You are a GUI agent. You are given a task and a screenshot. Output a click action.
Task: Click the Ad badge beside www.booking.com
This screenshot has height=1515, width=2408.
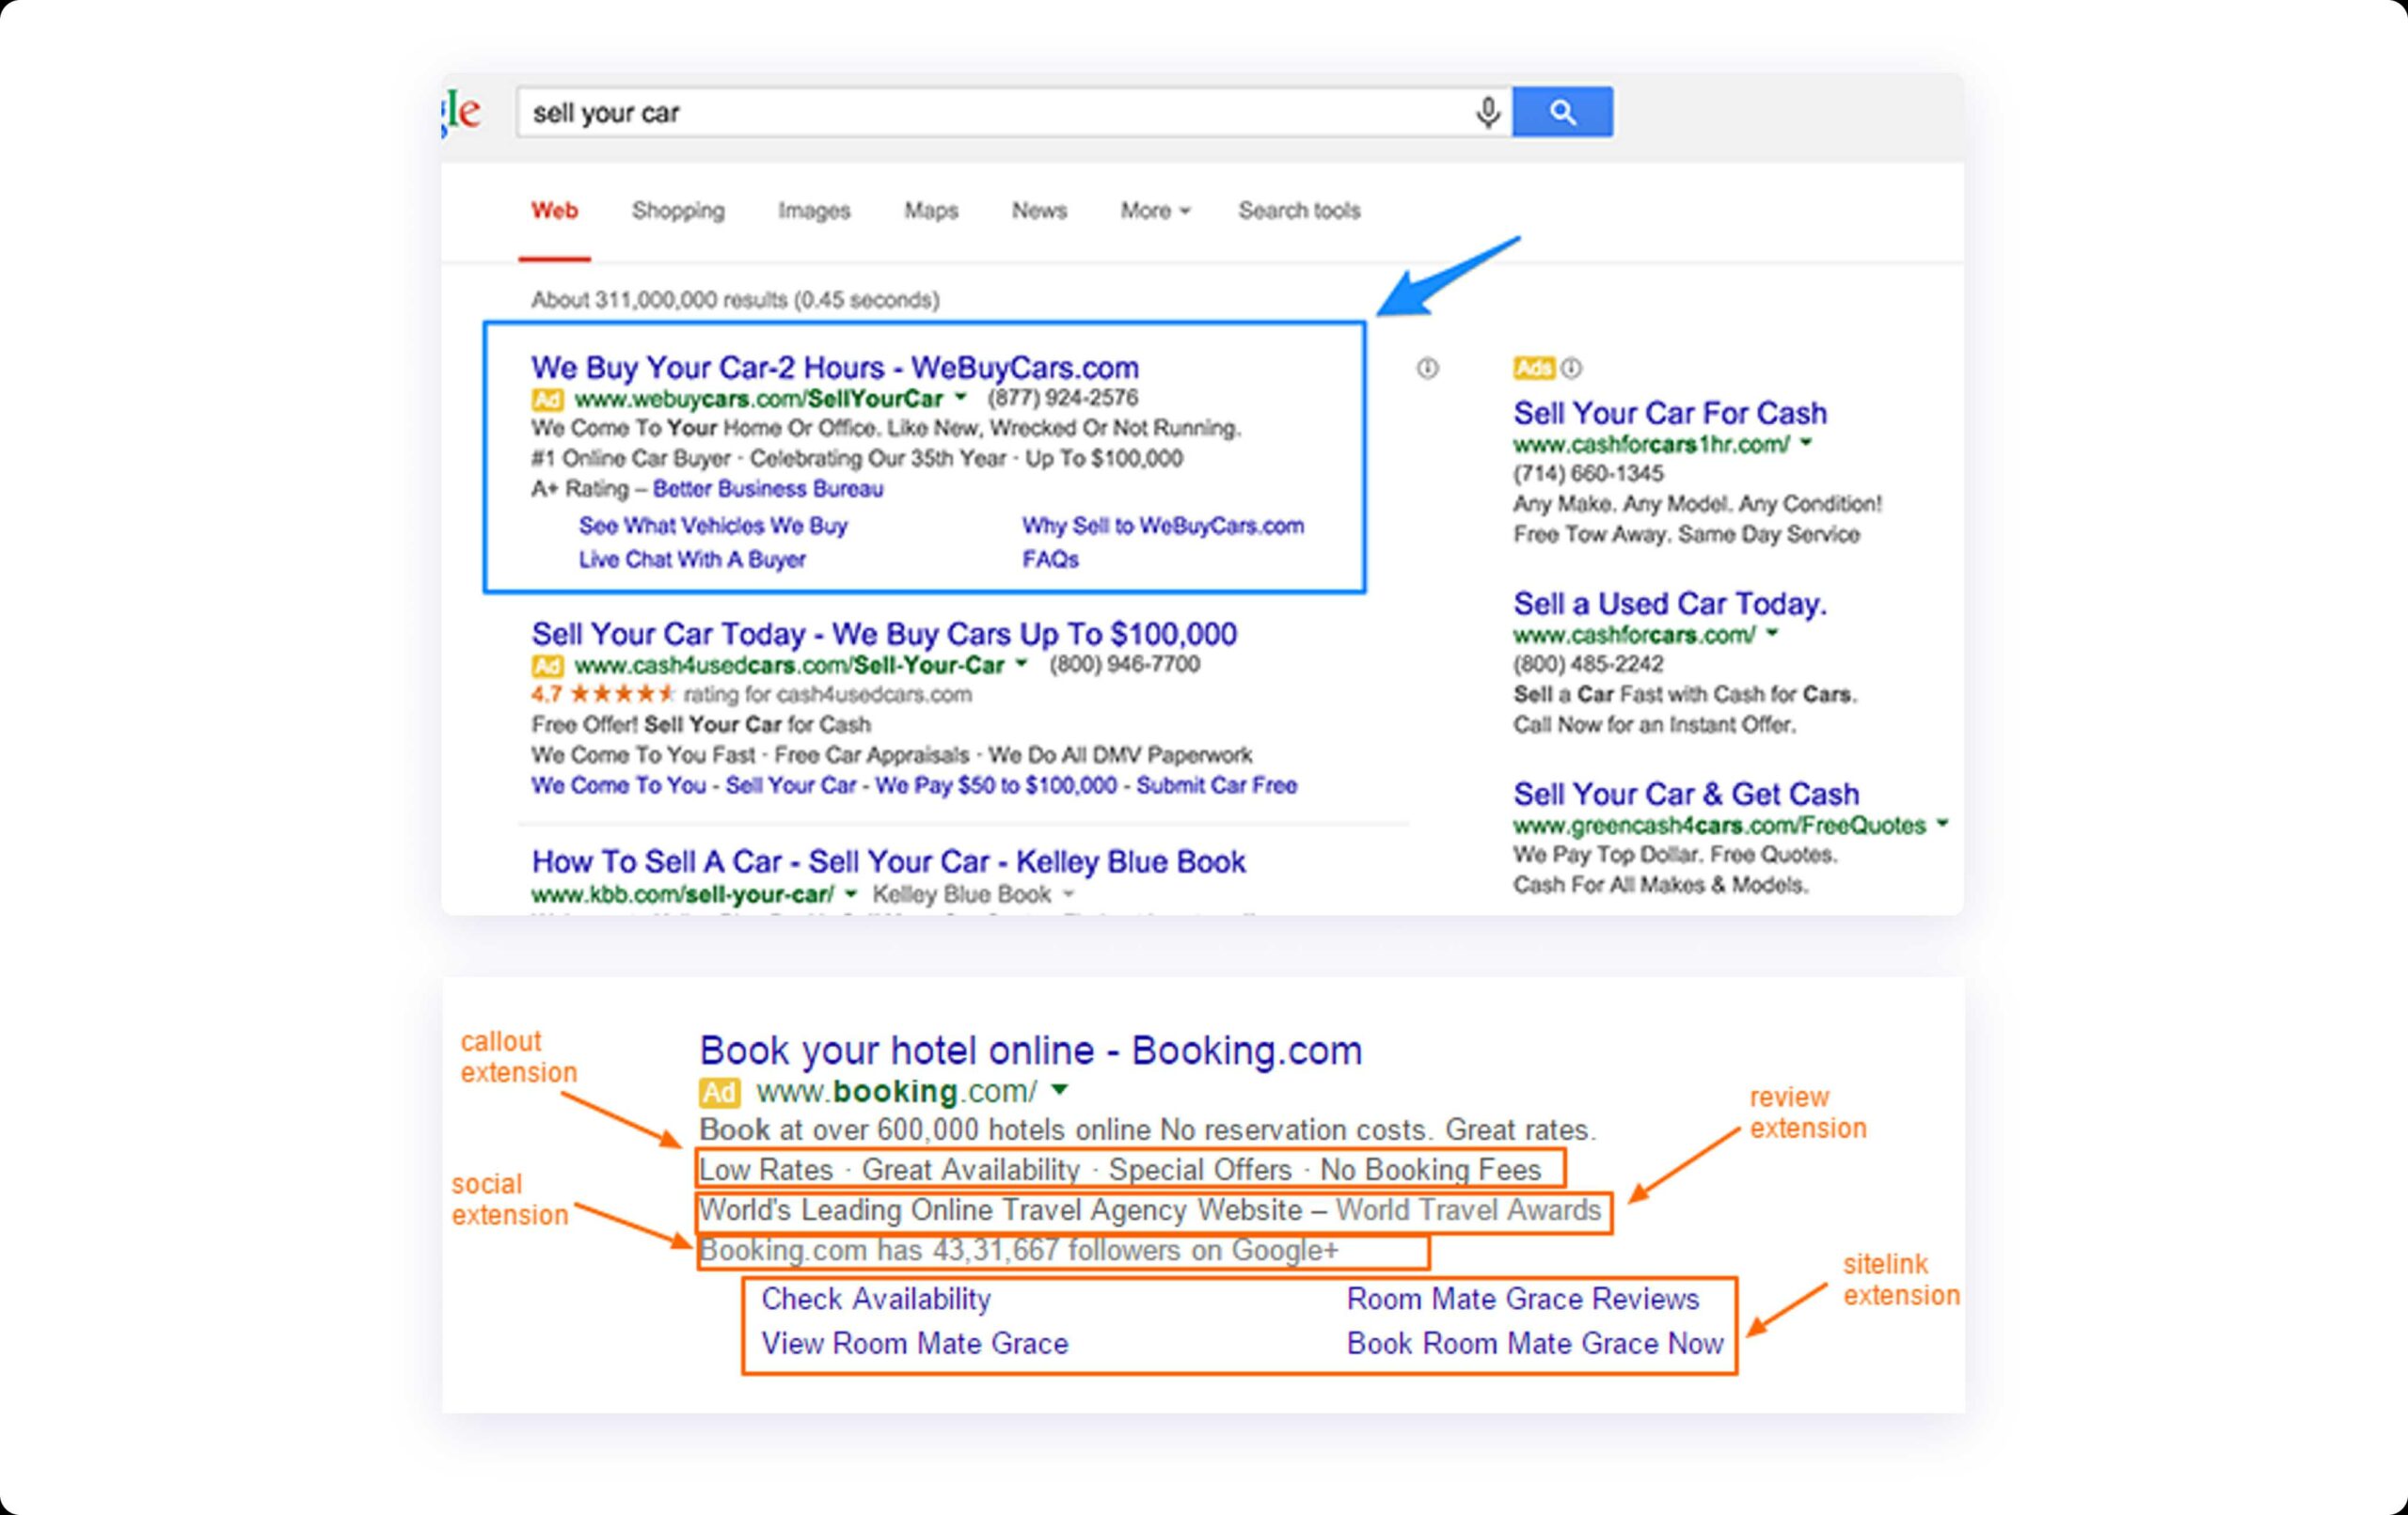coord(719,1092)
